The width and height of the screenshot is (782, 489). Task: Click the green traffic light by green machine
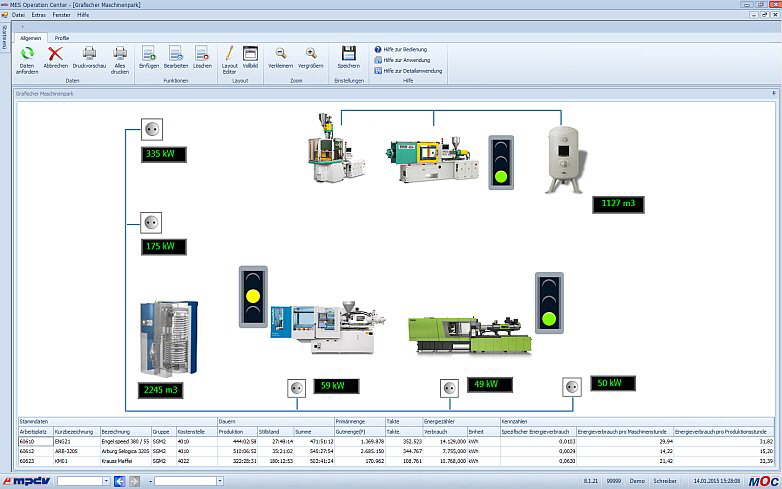(549, 303)
